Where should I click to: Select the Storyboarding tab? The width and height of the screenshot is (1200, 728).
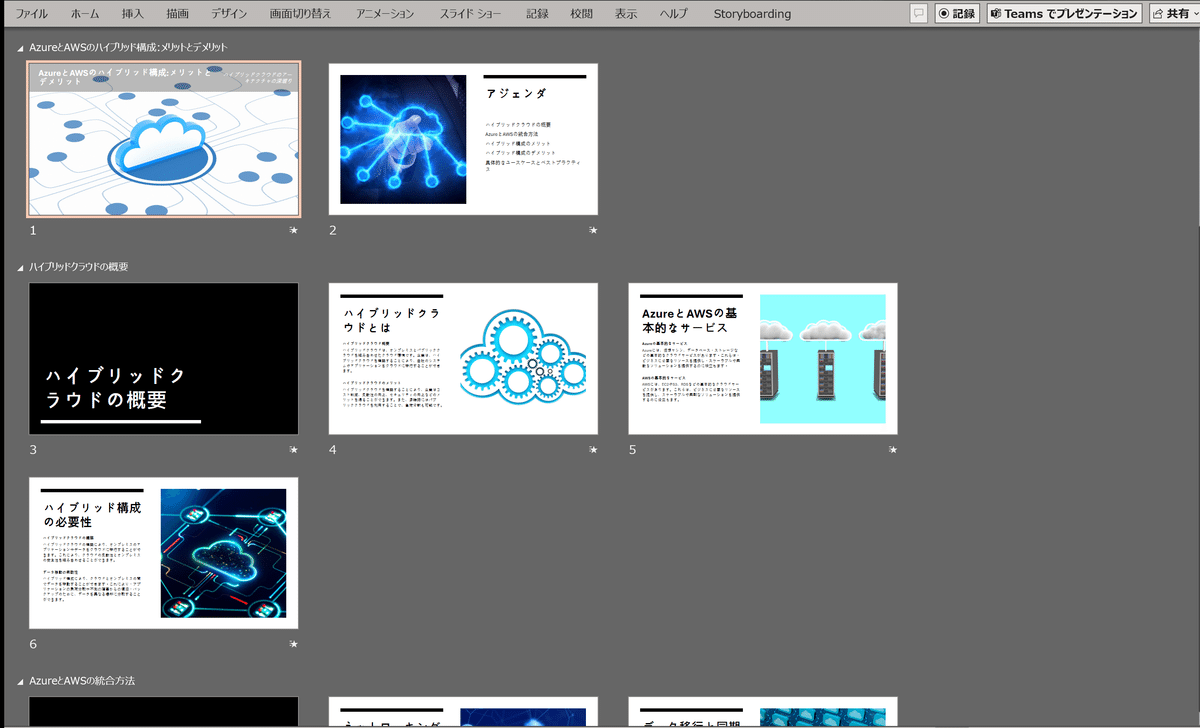point(752,14)
